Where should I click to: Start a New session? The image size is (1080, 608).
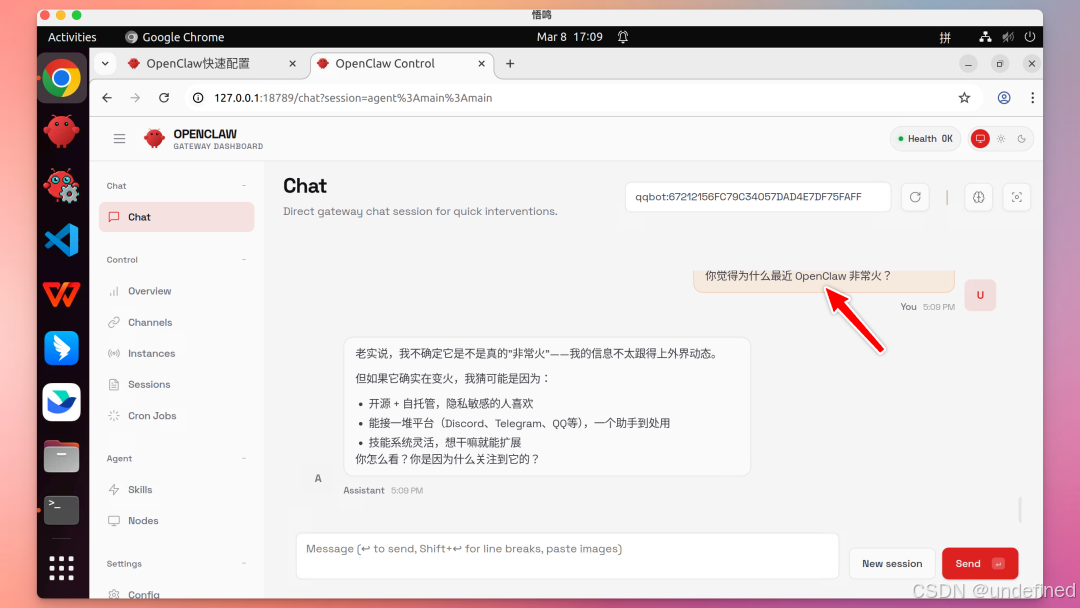coord(892,563)
